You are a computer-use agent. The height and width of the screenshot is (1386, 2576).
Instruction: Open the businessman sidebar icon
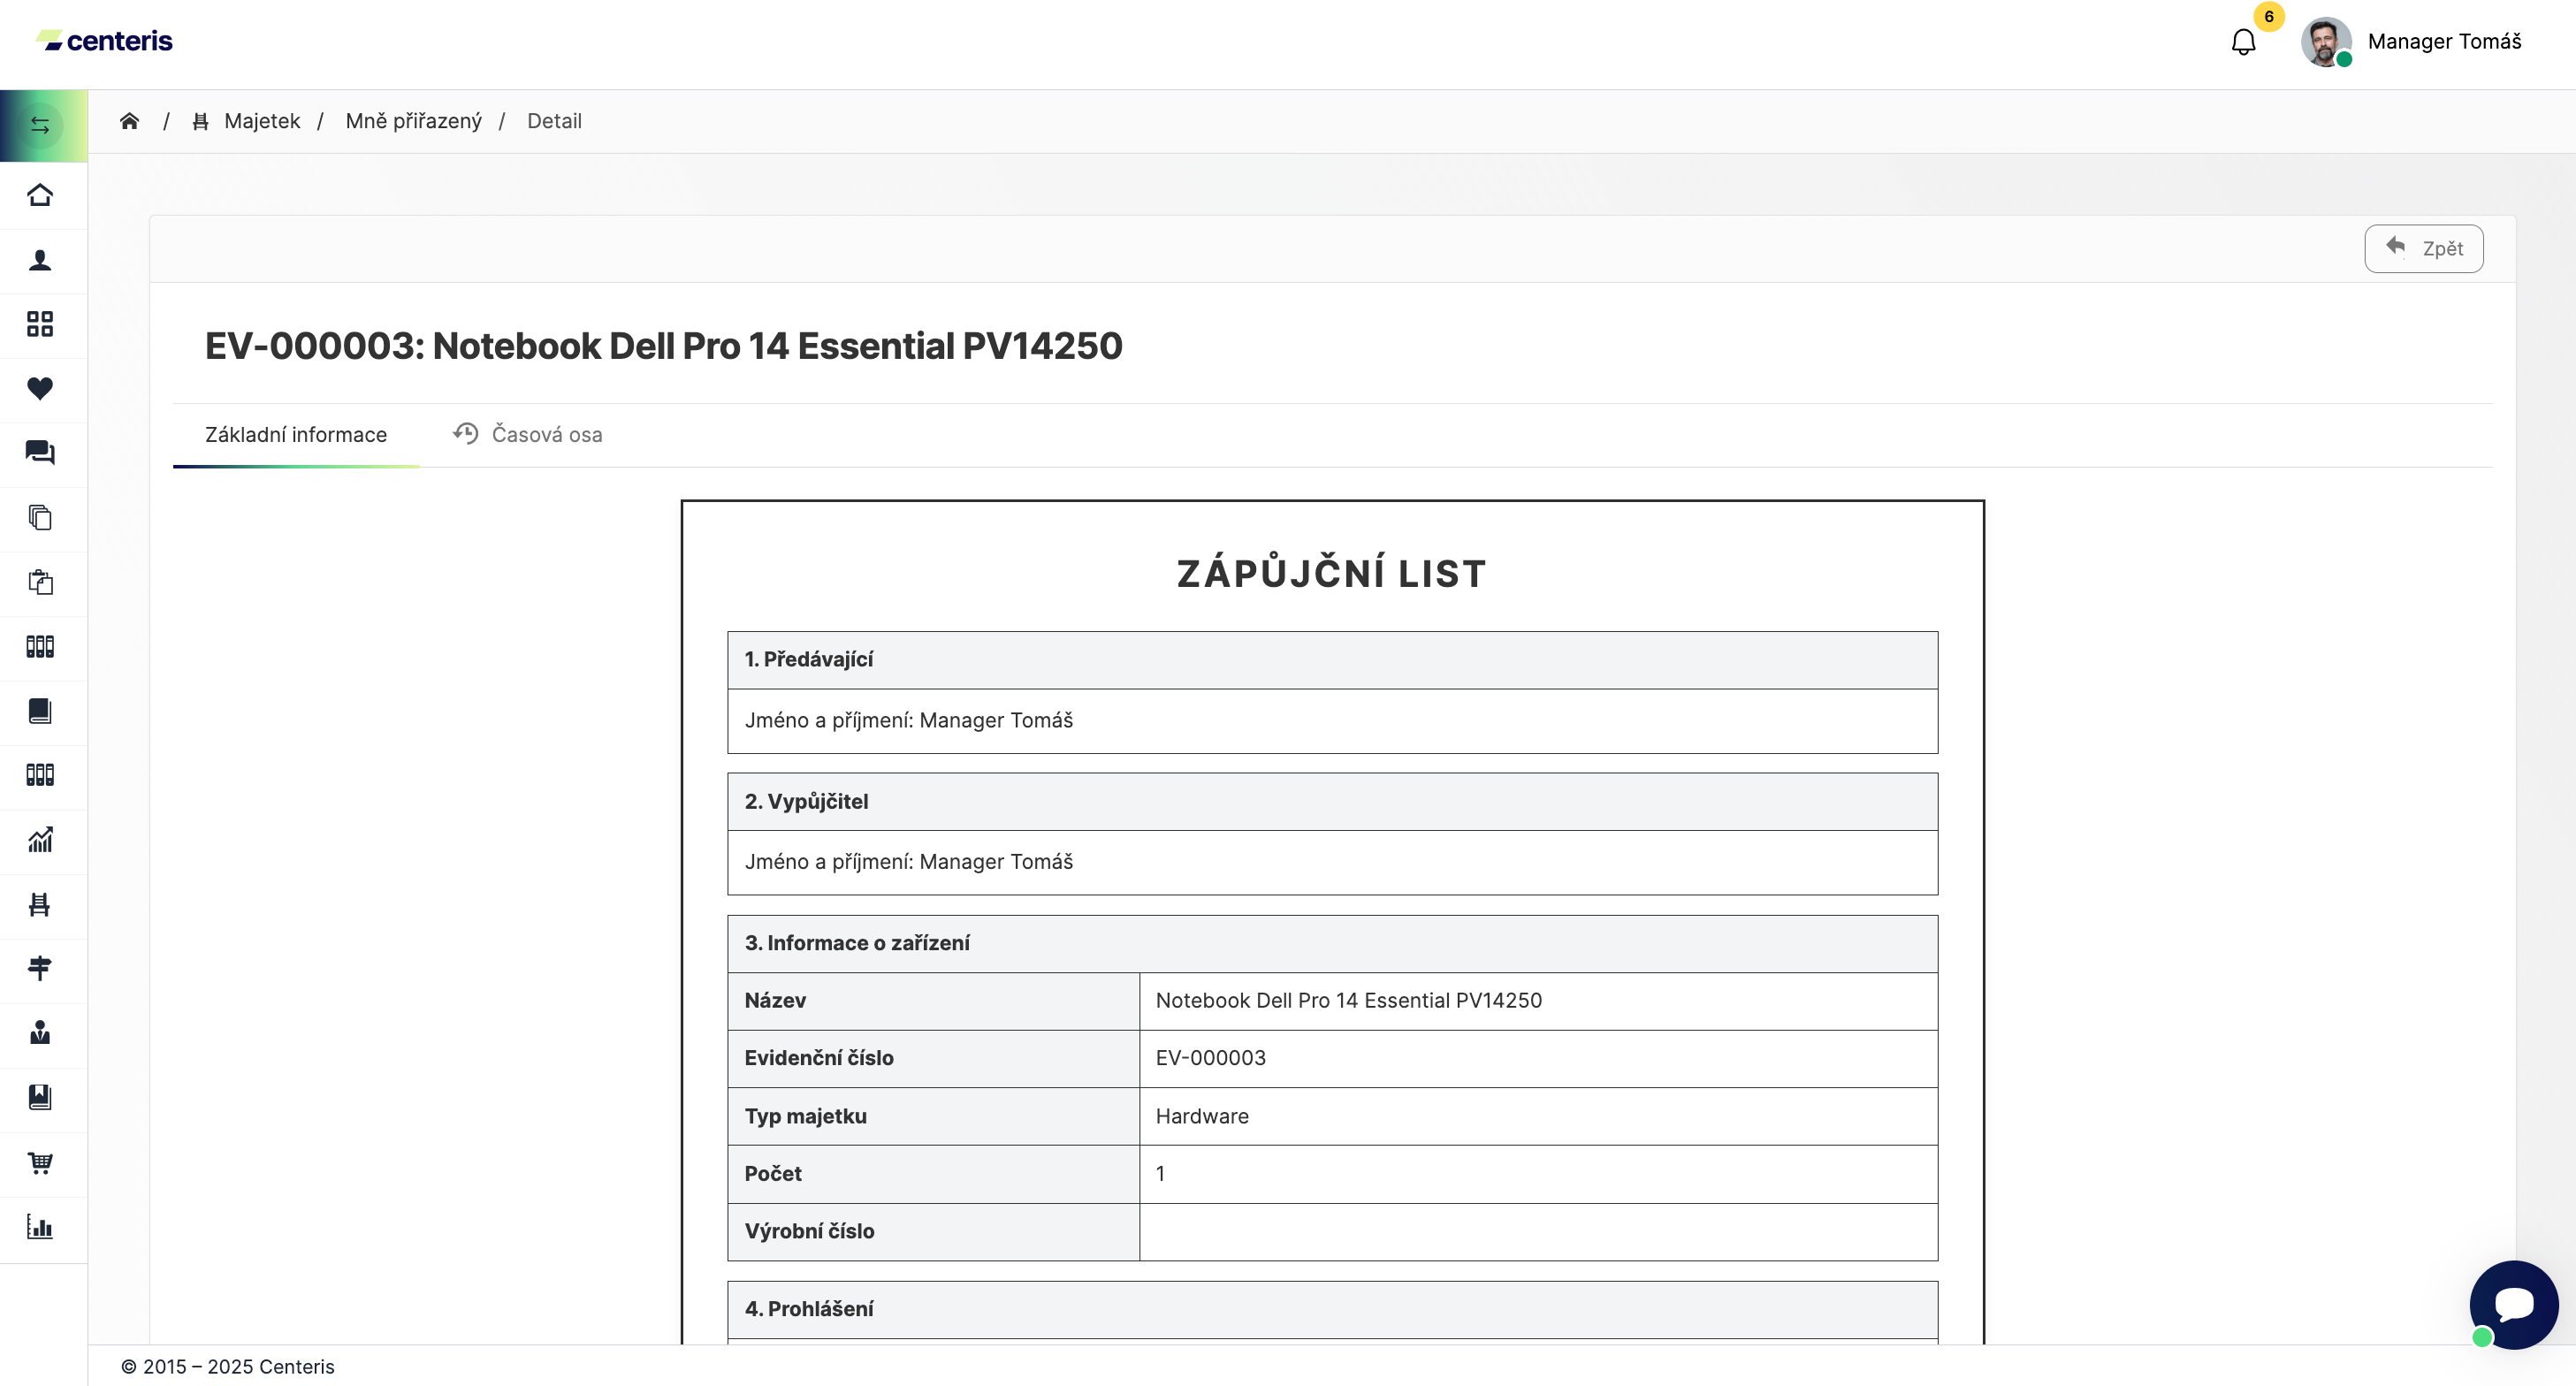point(40,1033)
